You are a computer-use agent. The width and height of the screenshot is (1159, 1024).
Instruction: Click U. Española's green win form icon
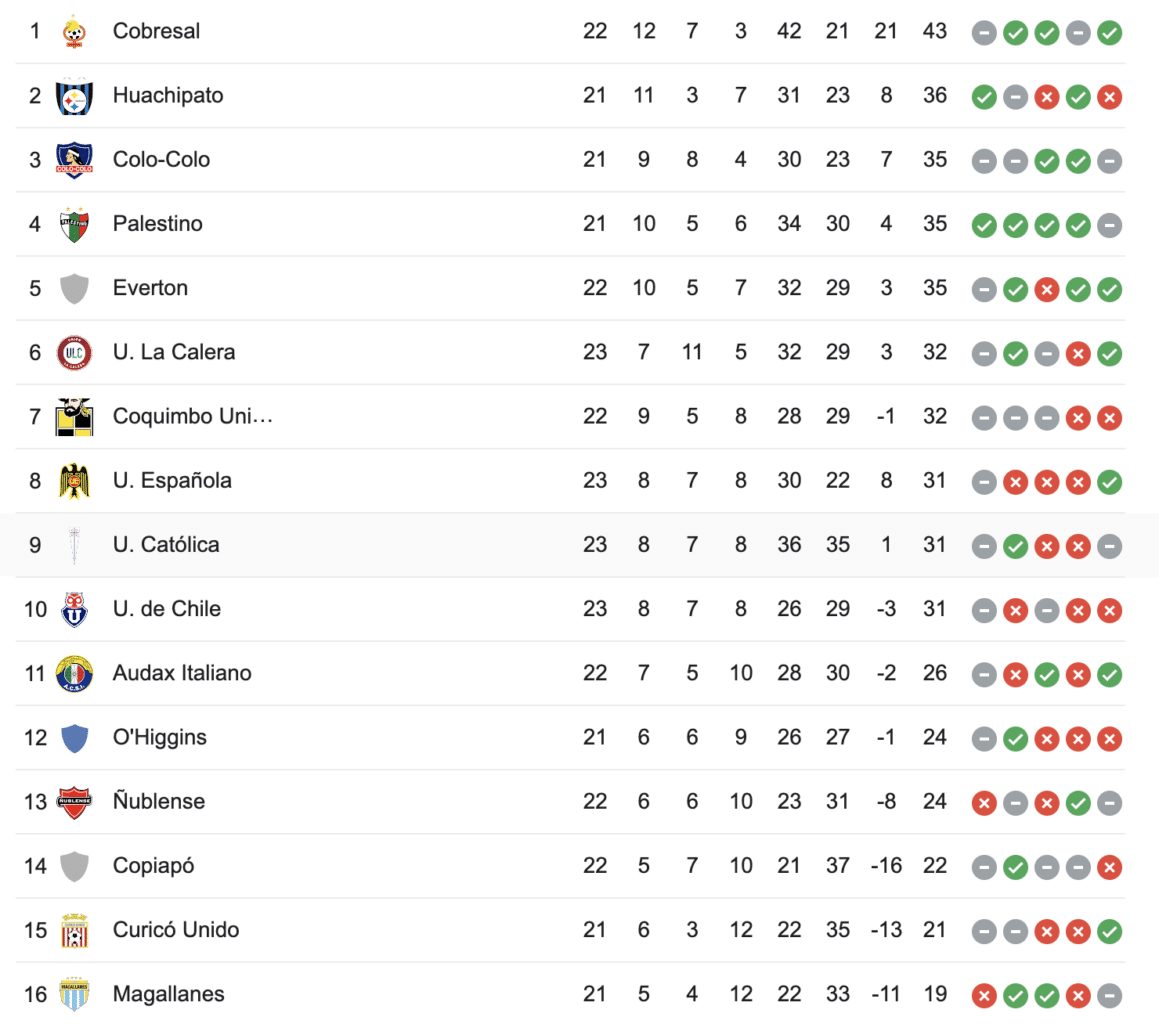[1109, 481]
